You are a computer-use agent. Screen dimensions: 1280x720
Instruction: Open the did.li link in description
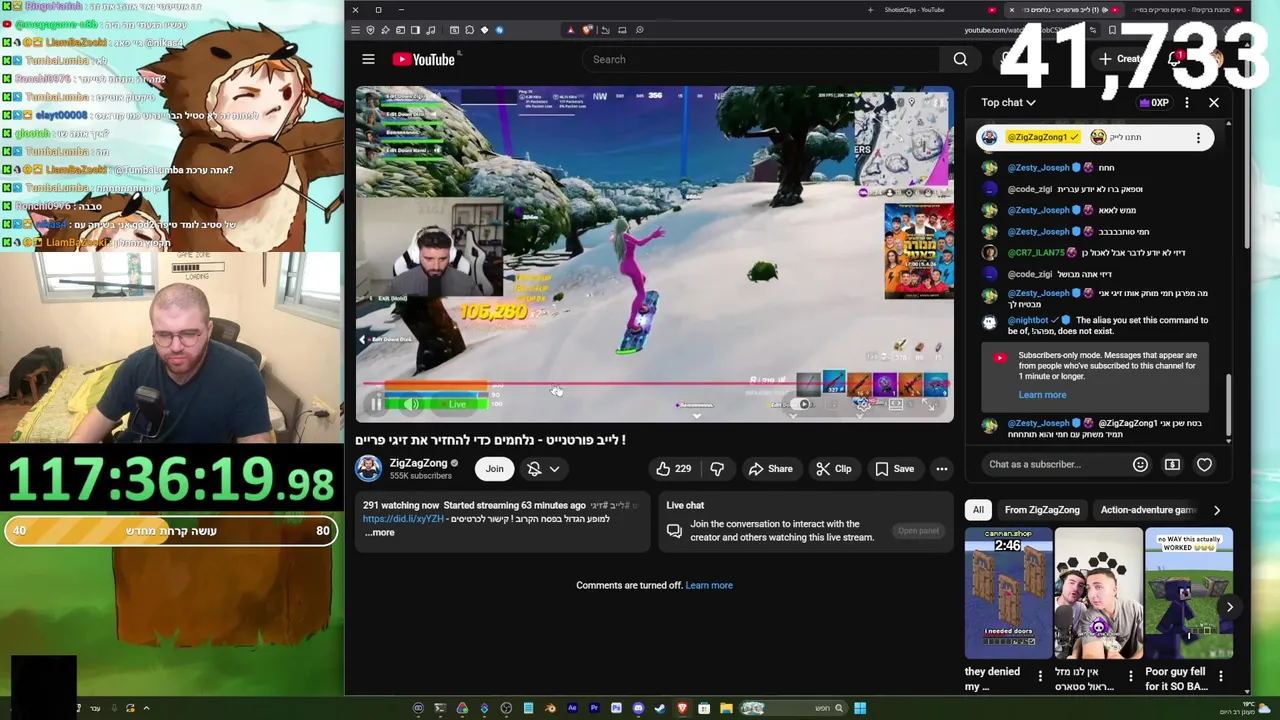click(x=402, y=519)
